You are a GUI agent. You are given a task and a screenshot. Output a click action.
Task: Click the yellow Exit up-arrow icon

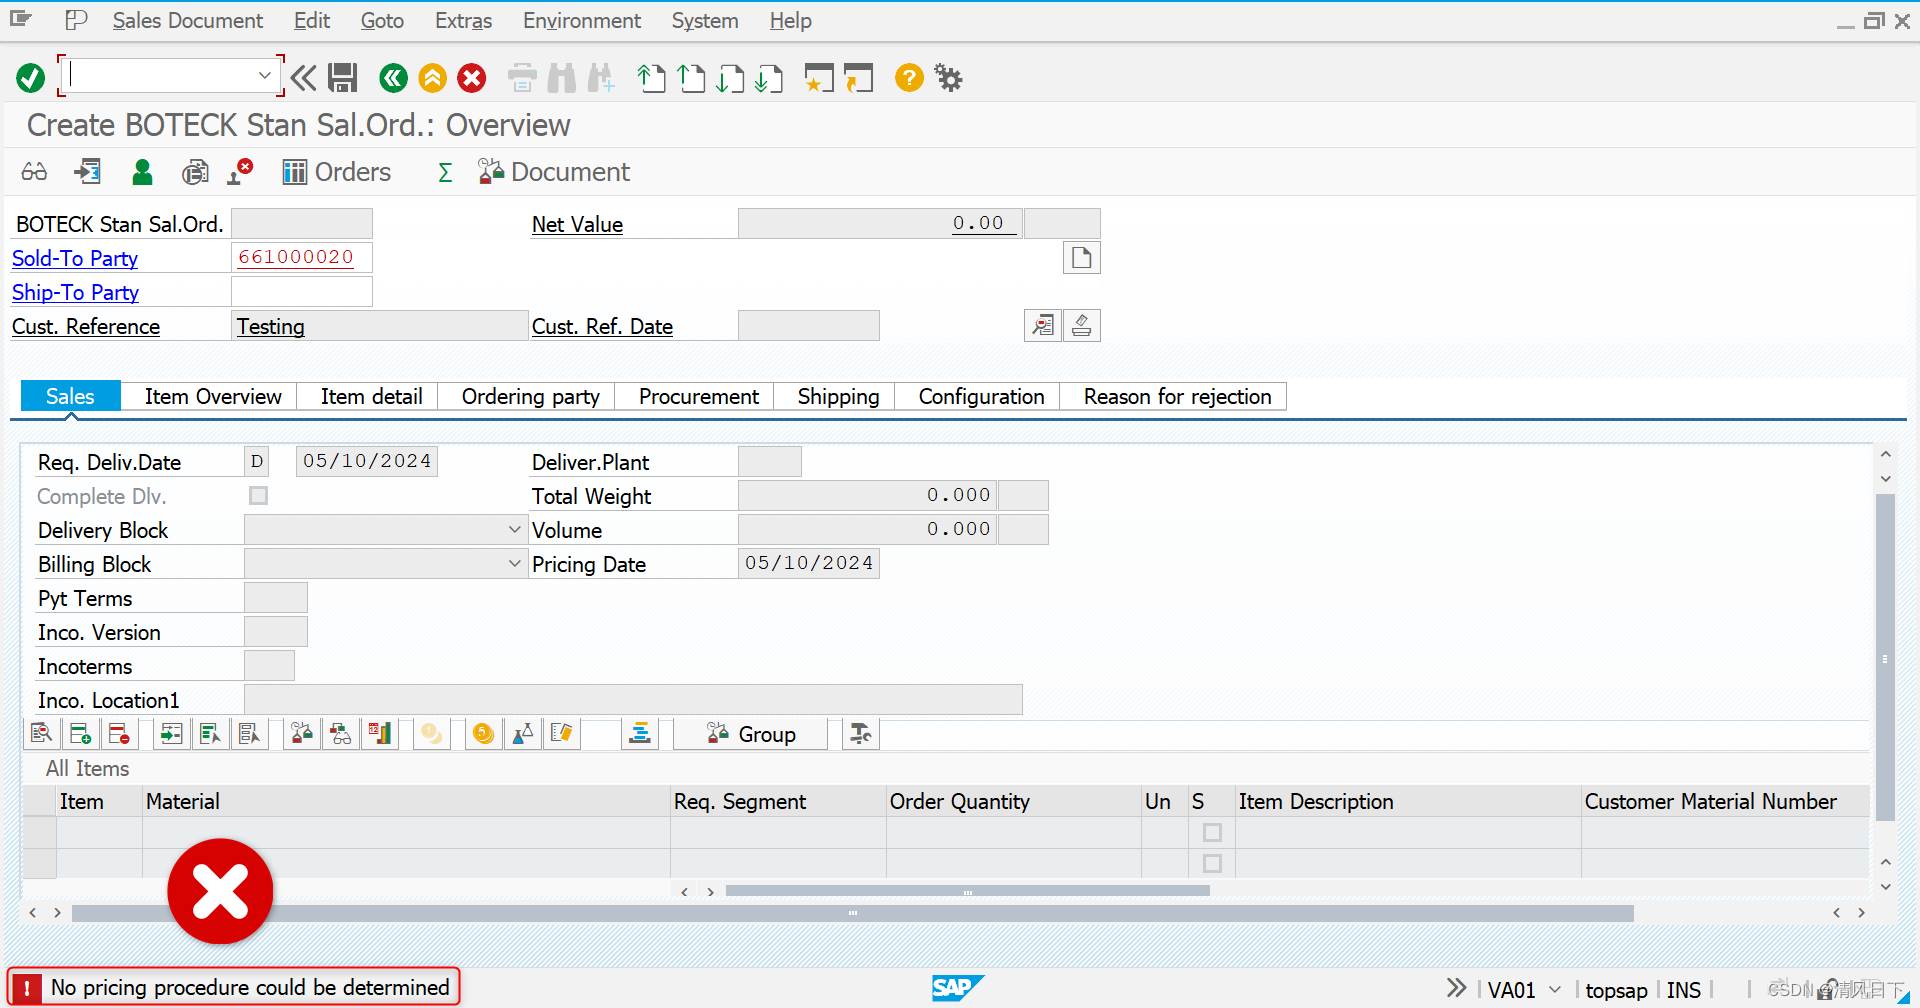point(432,77)
